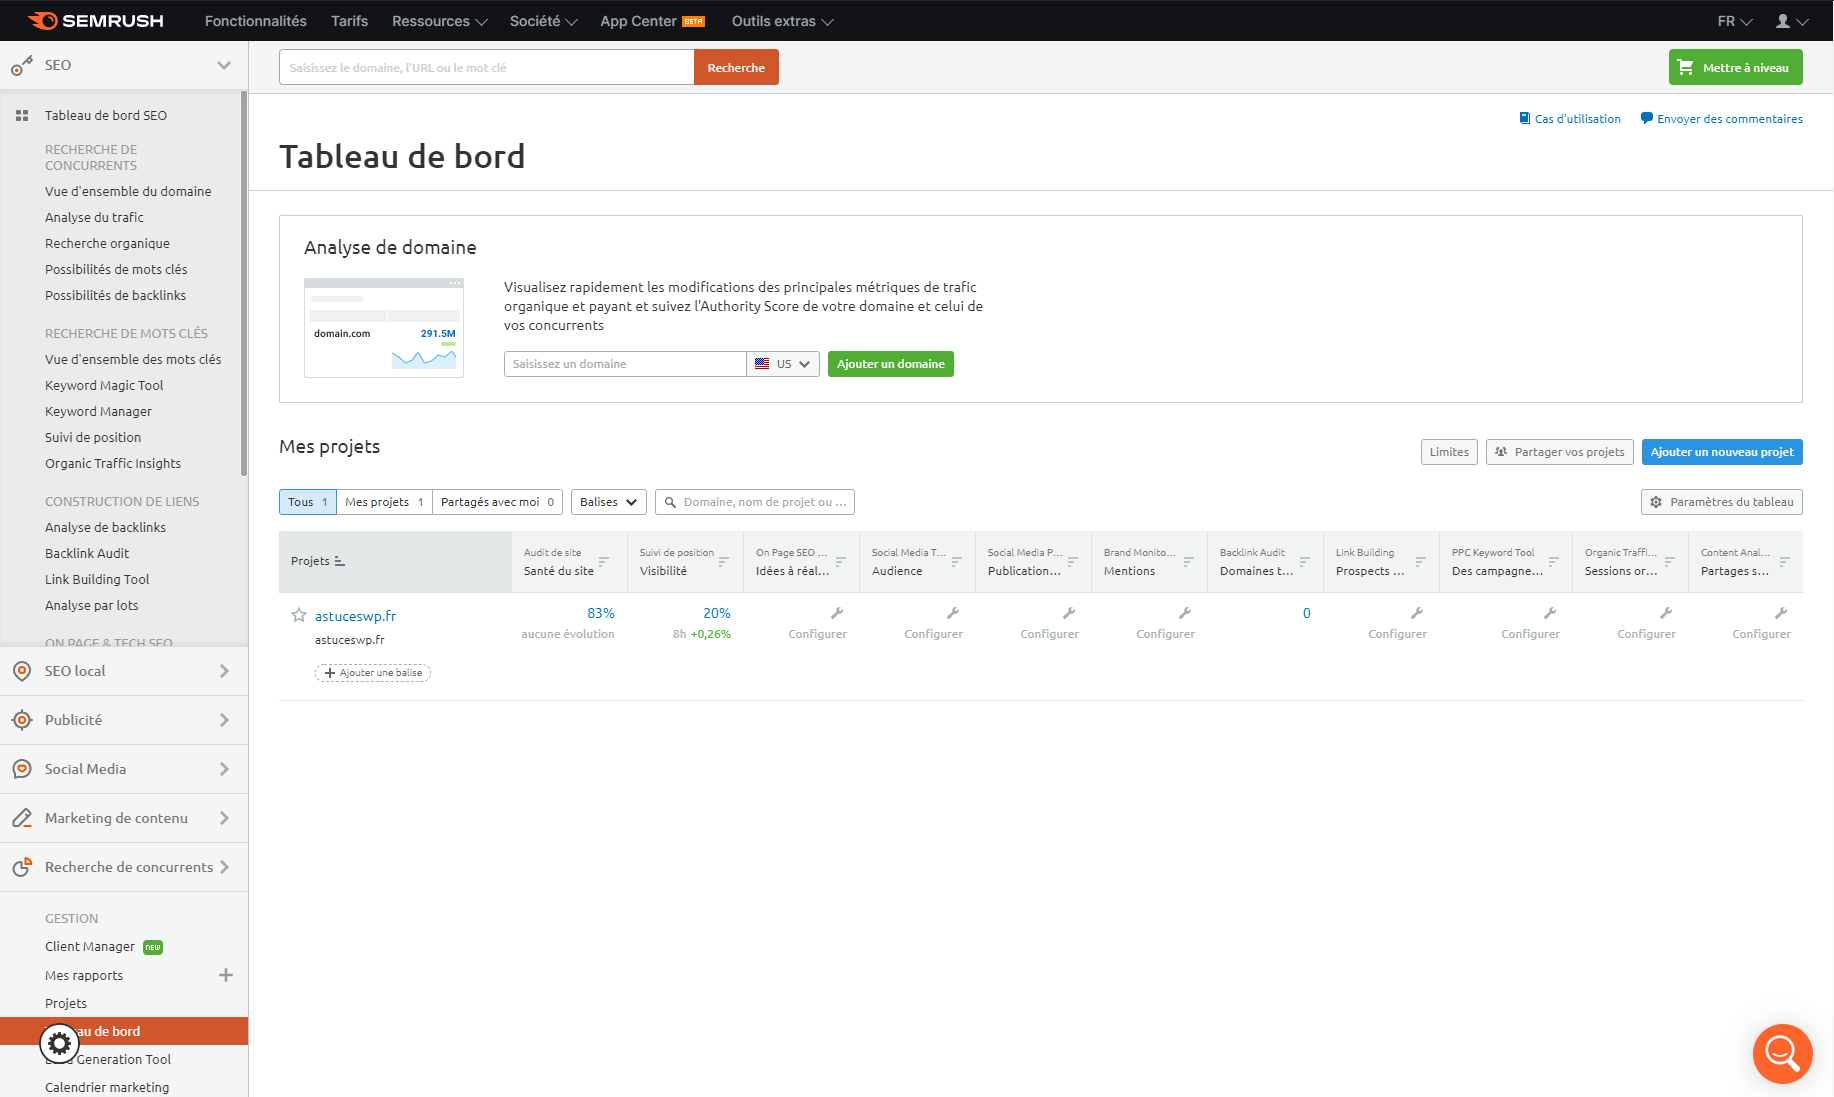This screenshot has height=1097, width=1834.
Task: Open the Balises dropdown filter
Action: [x=609, y=502]
